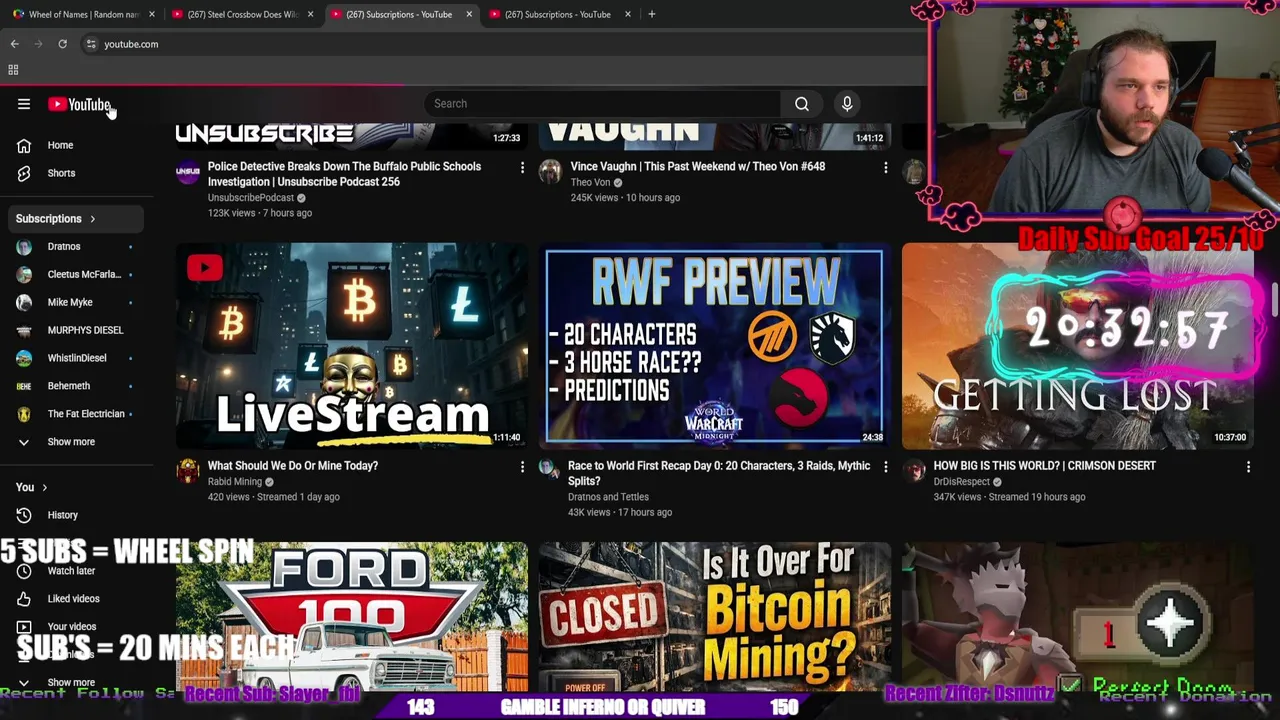This screenshot has width=1280, height=720.
Task: Click the Bitcoin Mining thumbnail
Action: [714, 617]
